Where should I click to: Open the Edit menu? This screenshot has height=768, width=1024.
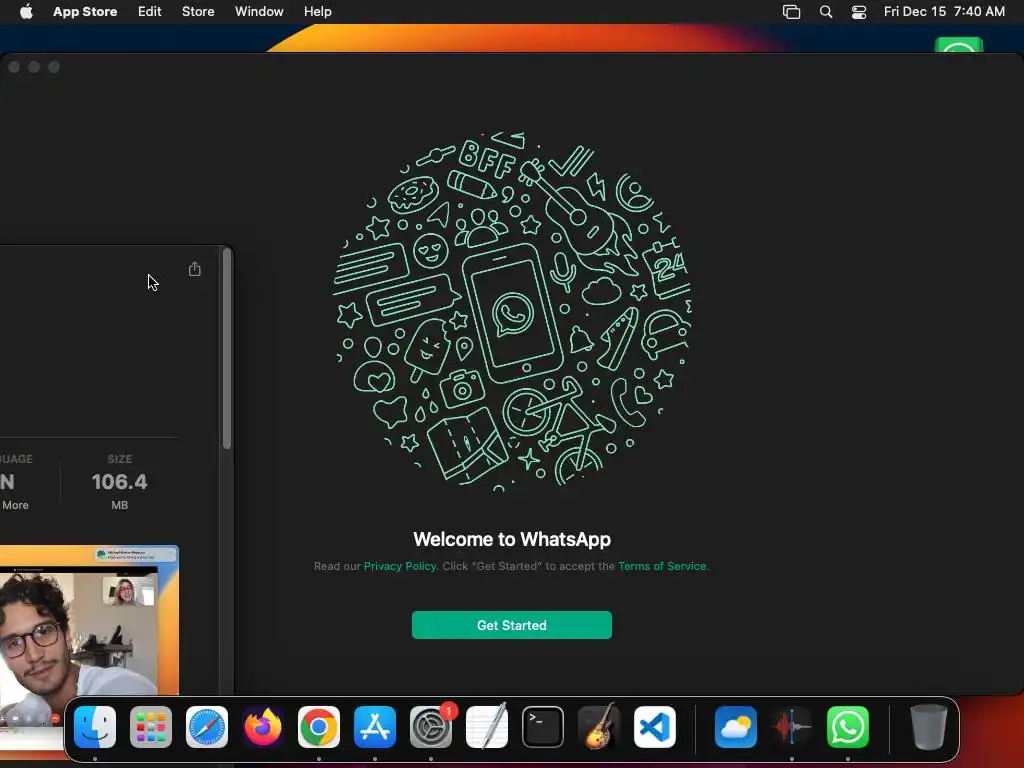coord(150,11)
